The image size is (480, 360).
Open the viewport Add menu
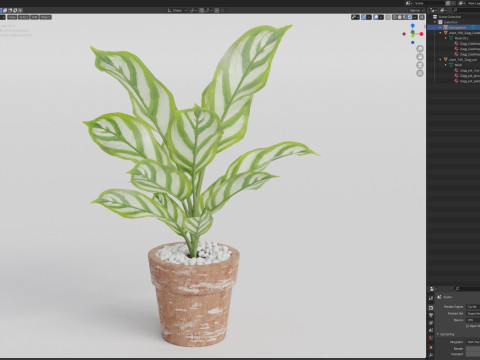[35, 17]
